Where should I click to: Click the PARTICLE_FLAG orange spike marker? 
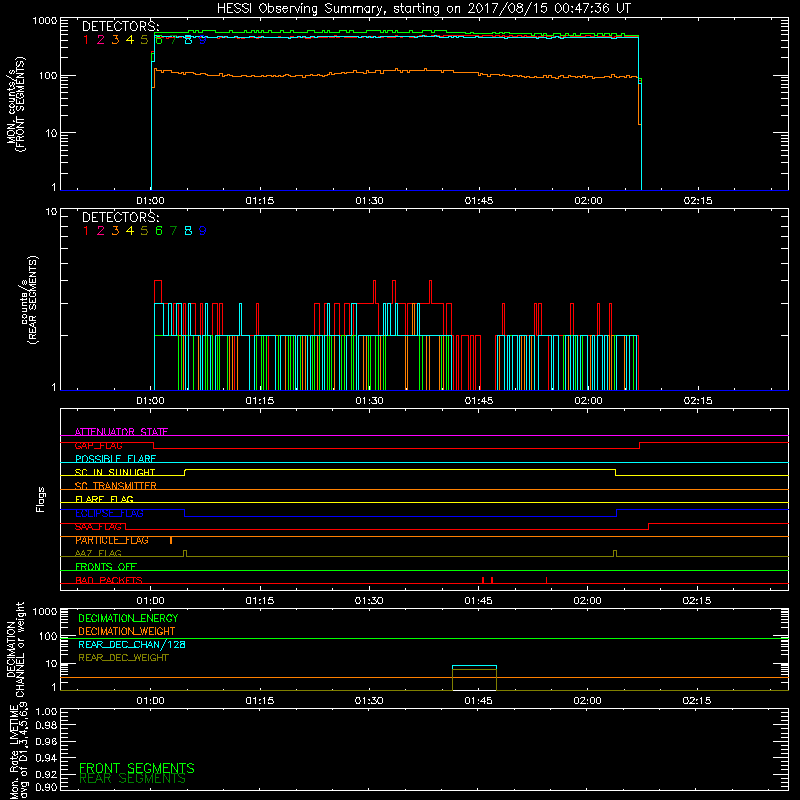click(x=171, y=540)
